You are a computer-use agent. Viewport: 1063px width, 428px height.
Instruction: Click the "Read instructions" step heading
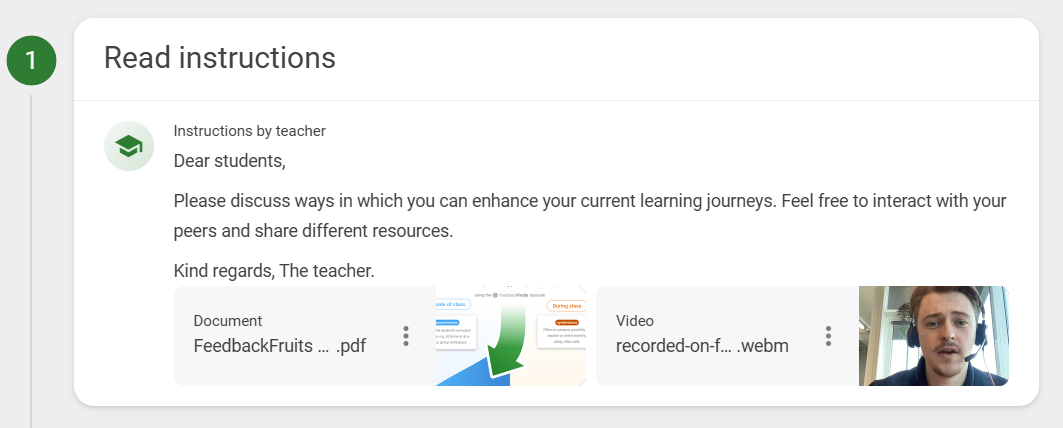click(x=220, y=58)
